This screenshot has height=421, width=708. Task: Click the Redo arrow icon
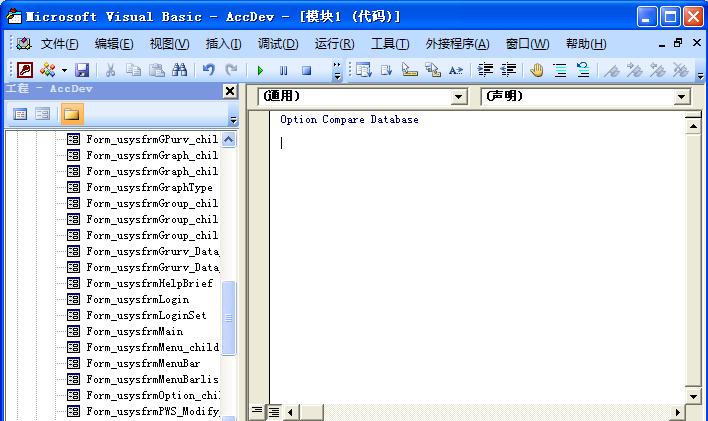point(231,70)
